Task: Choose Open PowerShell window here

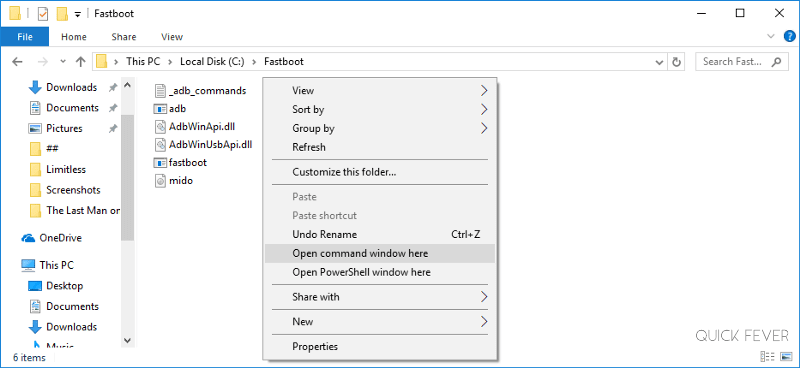Action: (x=380, y=272)
